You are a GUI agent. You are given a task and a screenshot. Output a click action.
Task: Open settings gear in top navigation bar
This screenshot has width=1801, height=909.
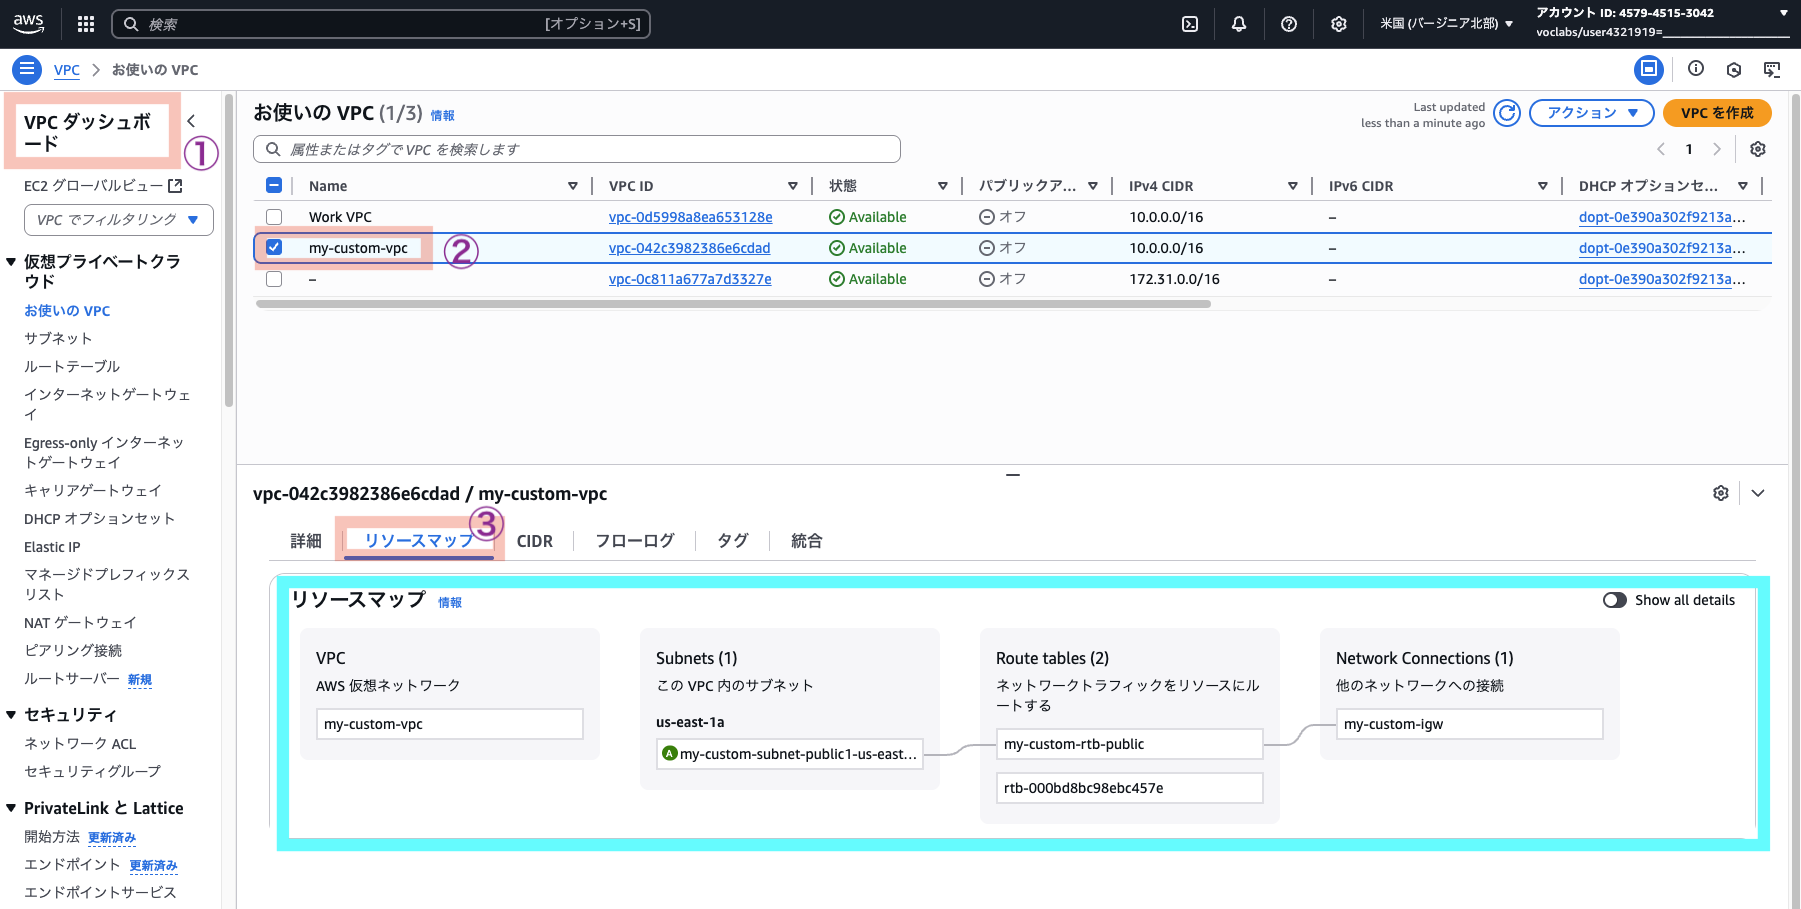tap(1339, 24)
